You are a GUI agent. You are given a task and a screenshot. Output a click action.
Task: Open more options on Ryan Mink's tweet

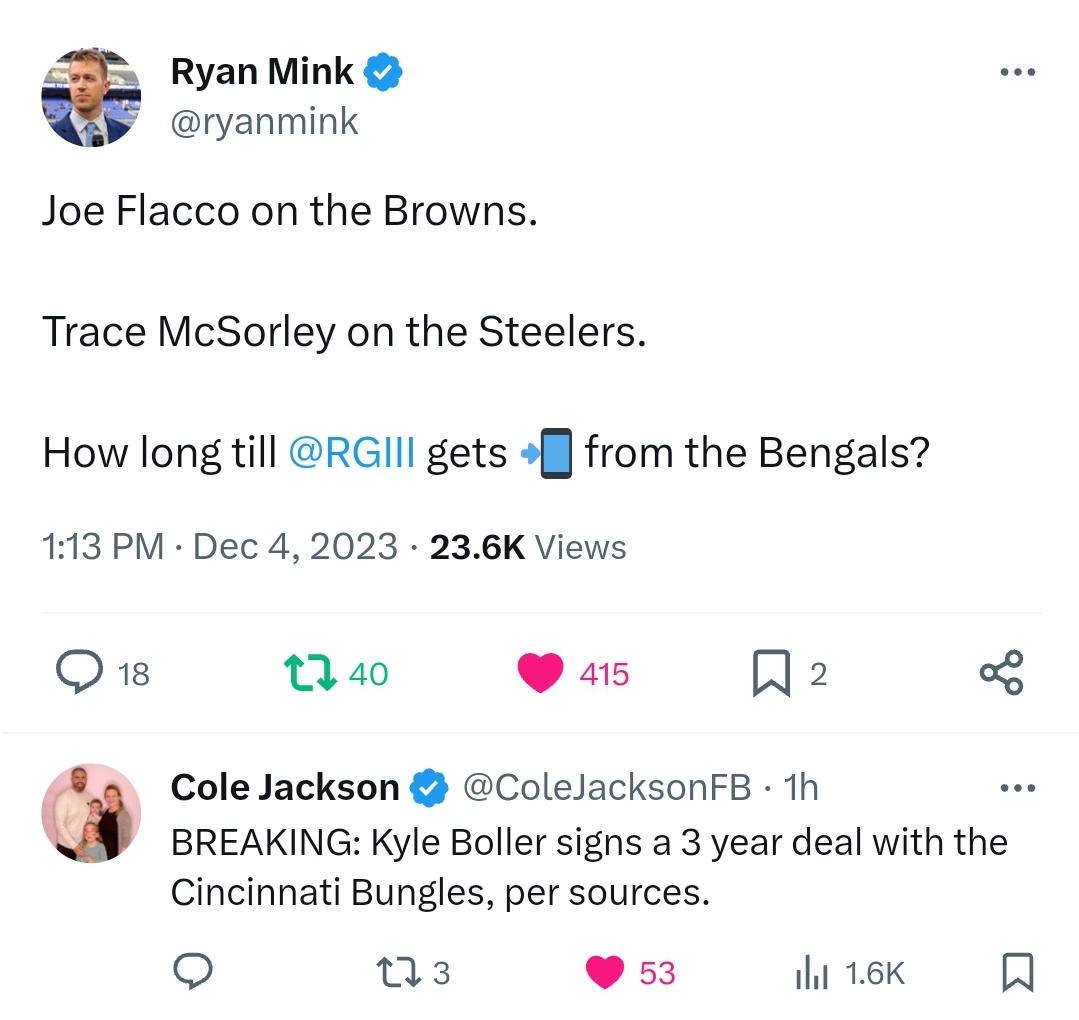(x=1018, y=72)
